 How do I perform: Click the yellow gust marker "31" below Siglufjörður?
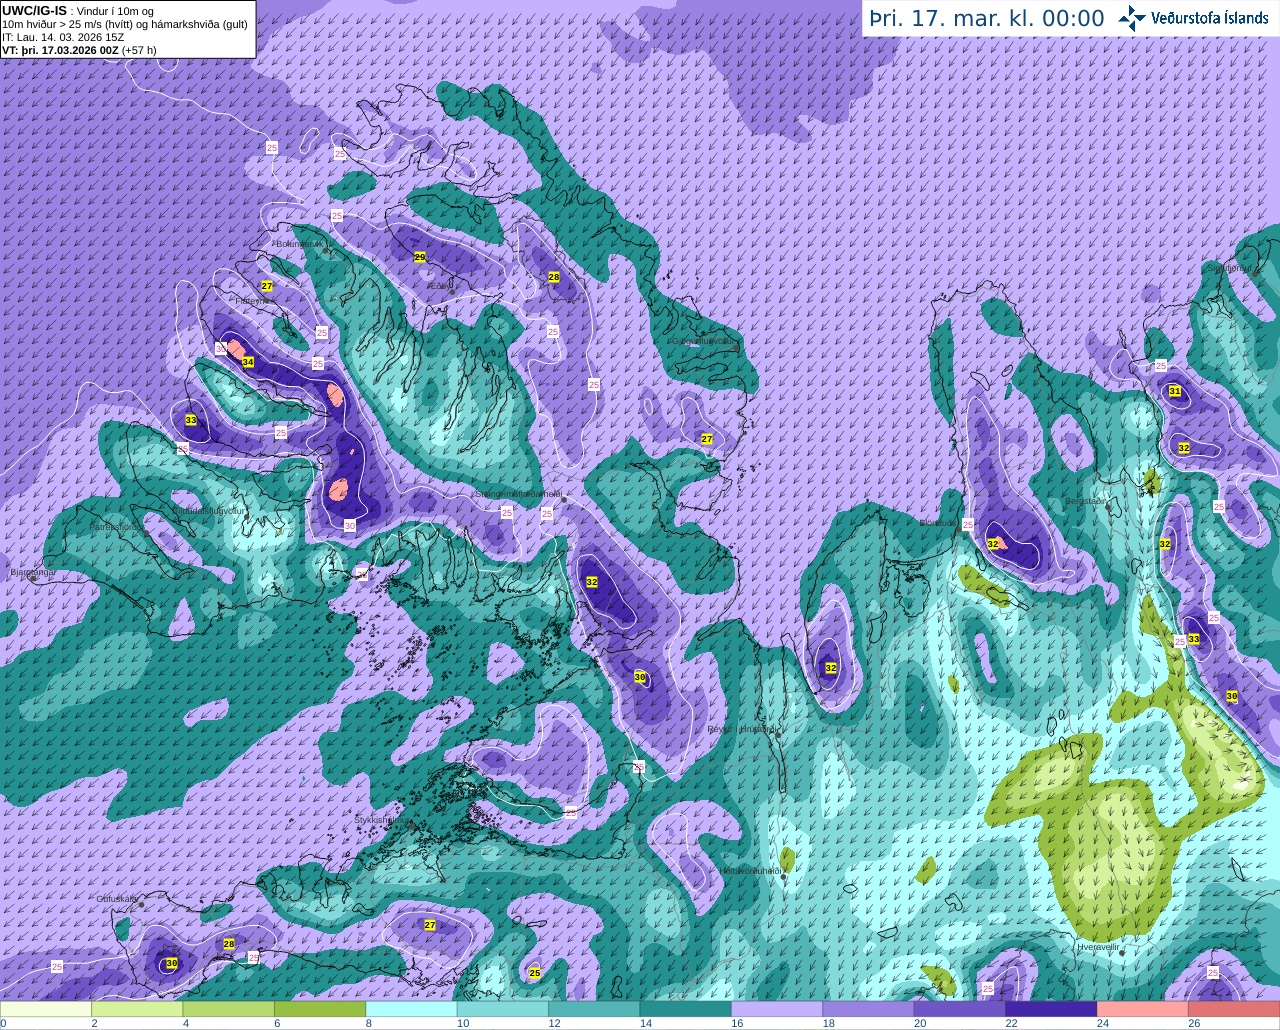coord(1175,391)
